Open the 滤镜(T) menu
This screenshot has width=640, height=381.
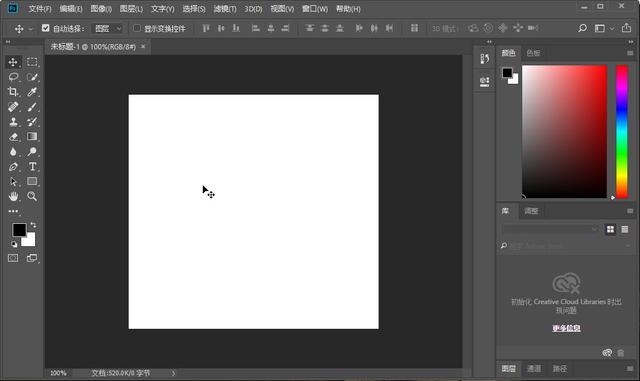tap(225, 9)
